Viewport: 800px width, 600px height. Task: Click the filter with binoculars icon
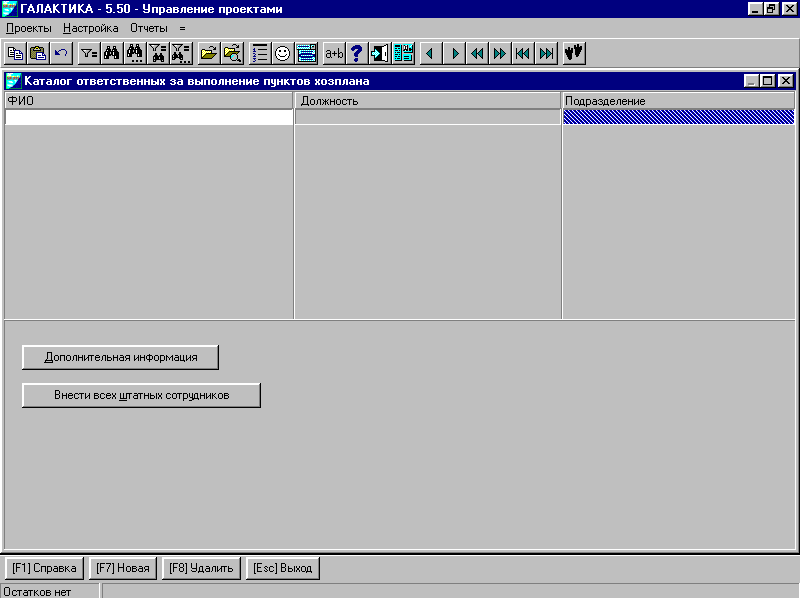click(158, 54)
